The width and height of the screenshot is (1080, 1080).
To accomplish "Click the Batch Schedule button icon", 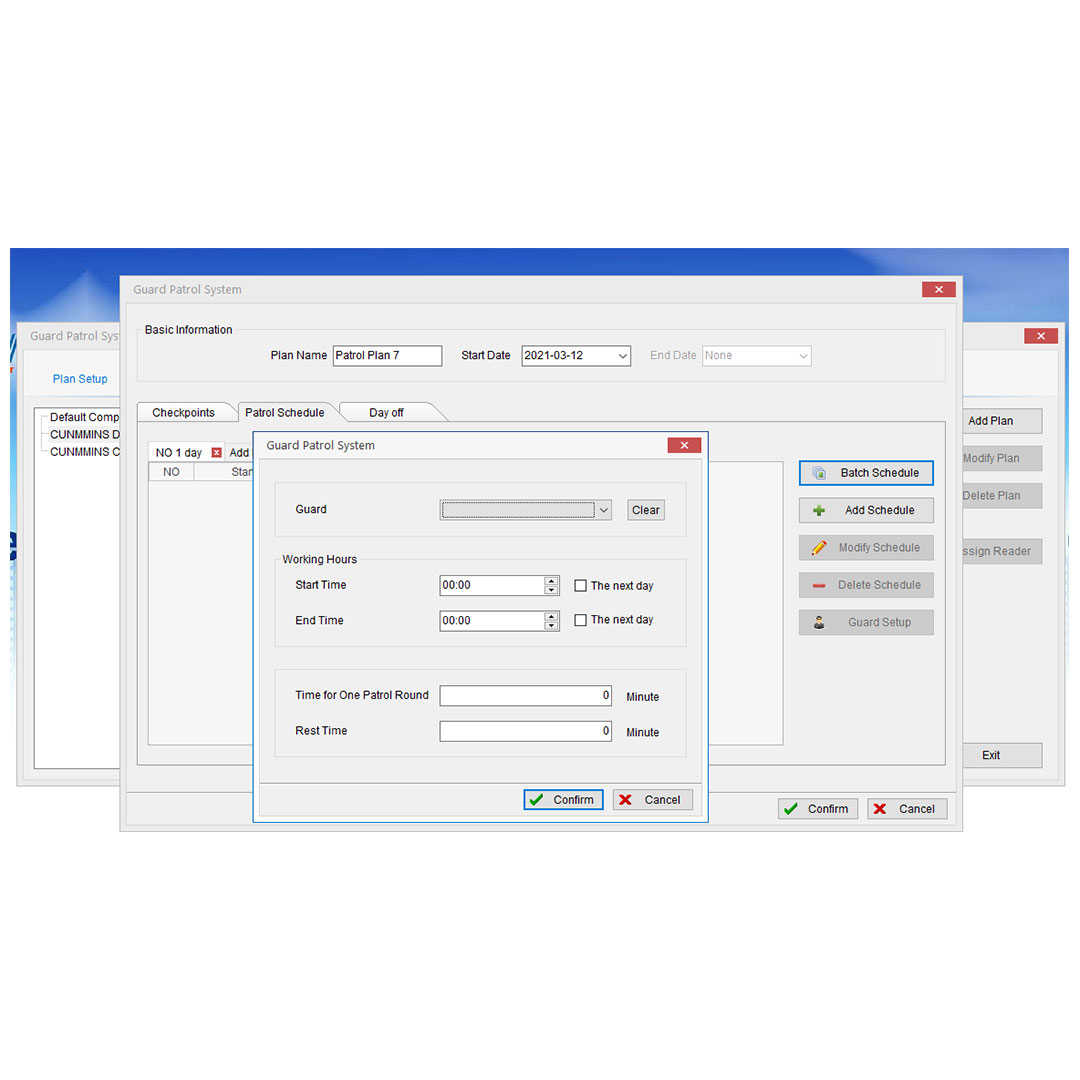I will [x=819, y=473].
